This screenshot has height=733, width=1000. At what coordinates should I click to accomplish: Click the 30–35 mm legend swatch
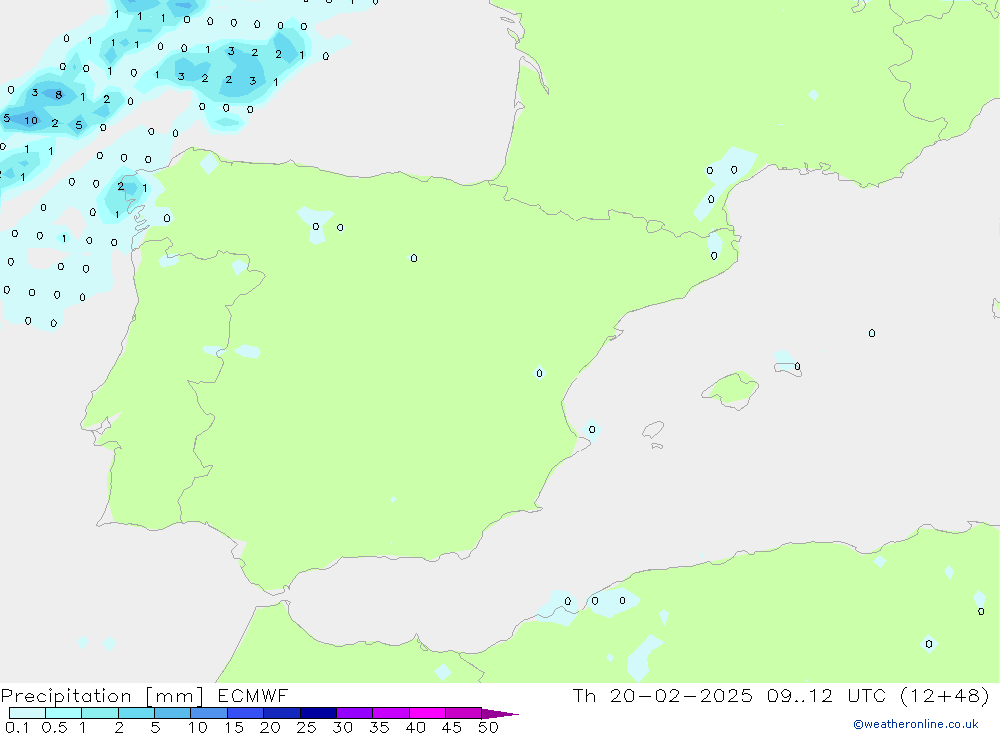pos(354,713)
